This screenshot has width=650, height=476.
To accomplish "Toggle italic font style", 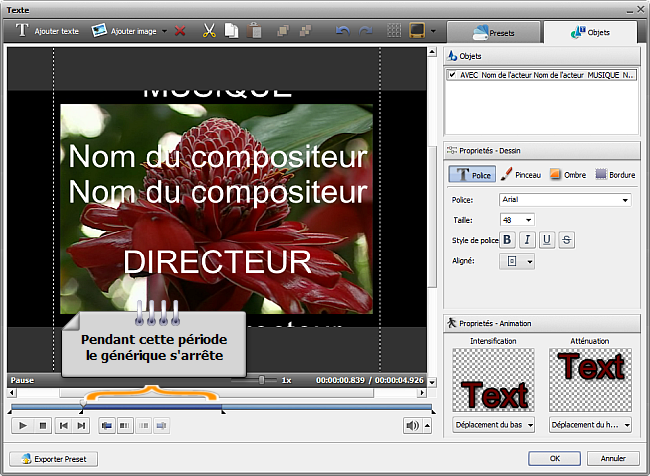I will 527,239.
